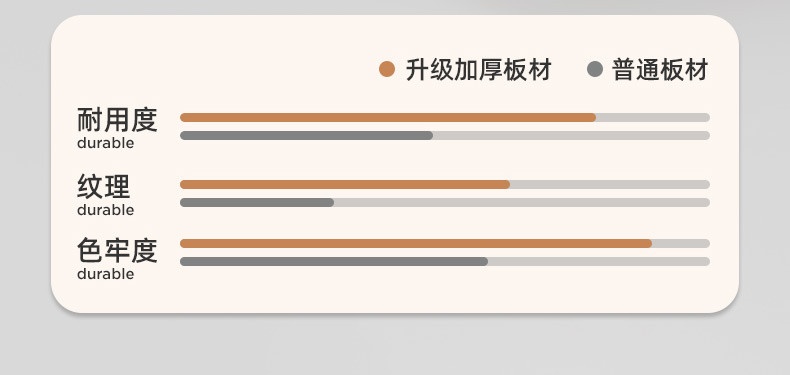Image resolution: width=790 pixels, height=375 pixels.
Task: Select the 普通板材 legend label
Action: pyautogui.click(x=660, y=70)
